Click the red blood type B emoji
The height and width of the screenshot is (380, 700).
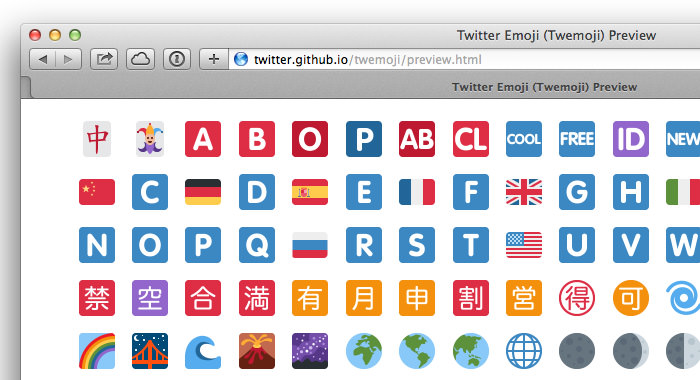257,139
